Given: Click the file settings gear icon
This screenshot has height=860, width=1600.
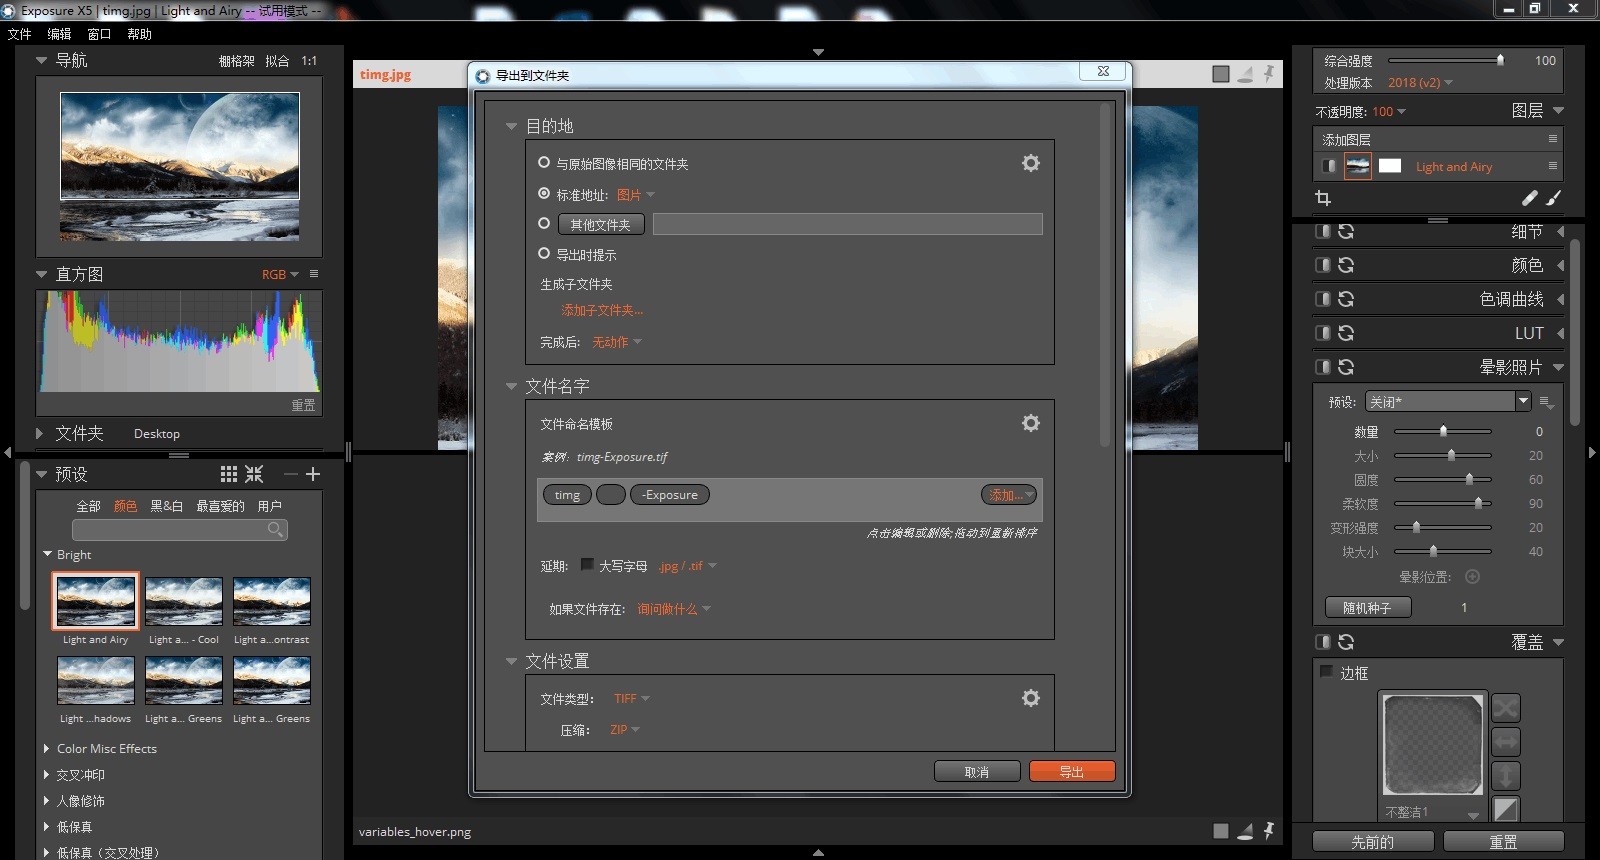Looking at the screenshot, I should (1030, 698).
